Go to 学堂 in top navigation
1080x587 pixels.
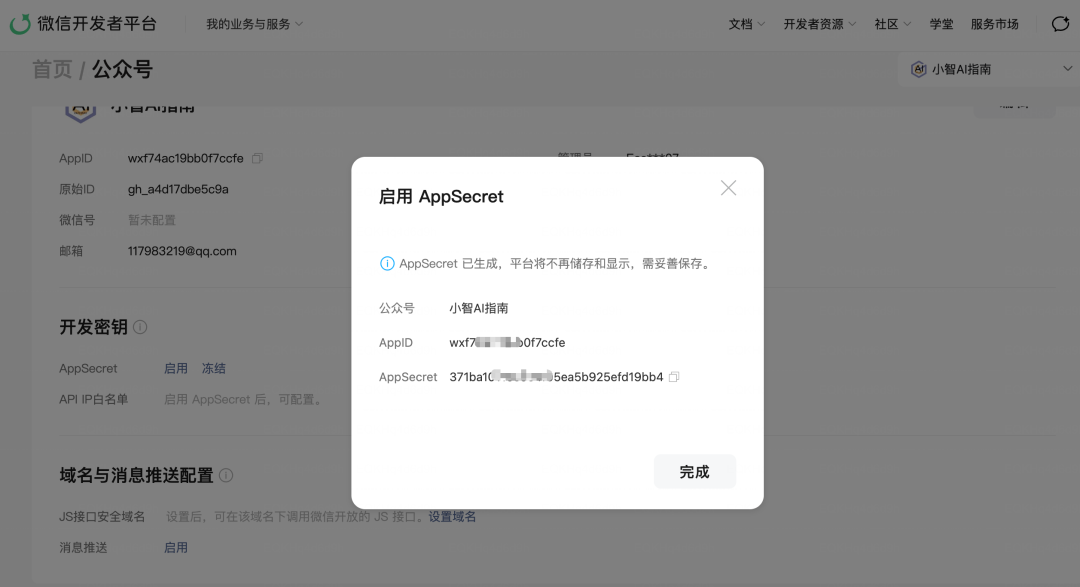(x=941, y=24)
